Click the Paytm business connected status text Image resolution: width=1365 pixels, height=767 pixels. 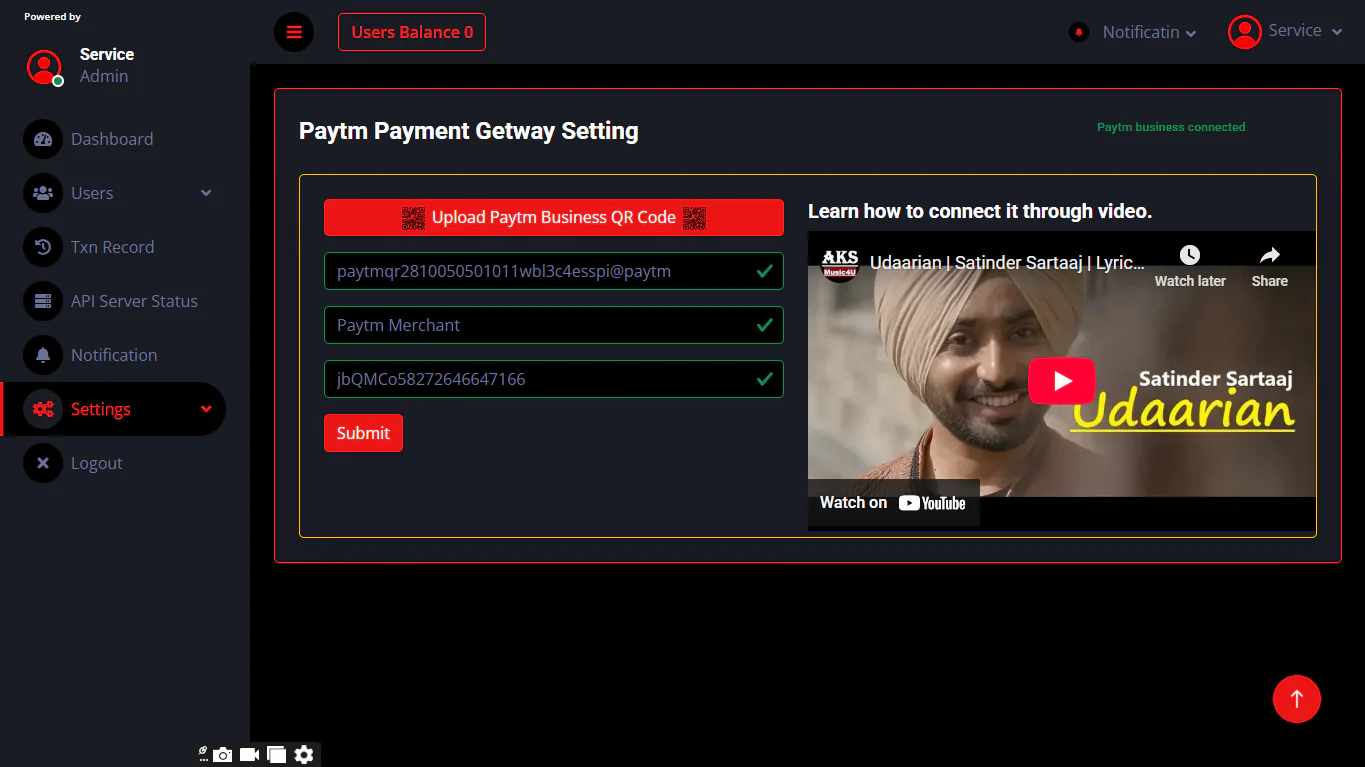[x=1171, y=127]
